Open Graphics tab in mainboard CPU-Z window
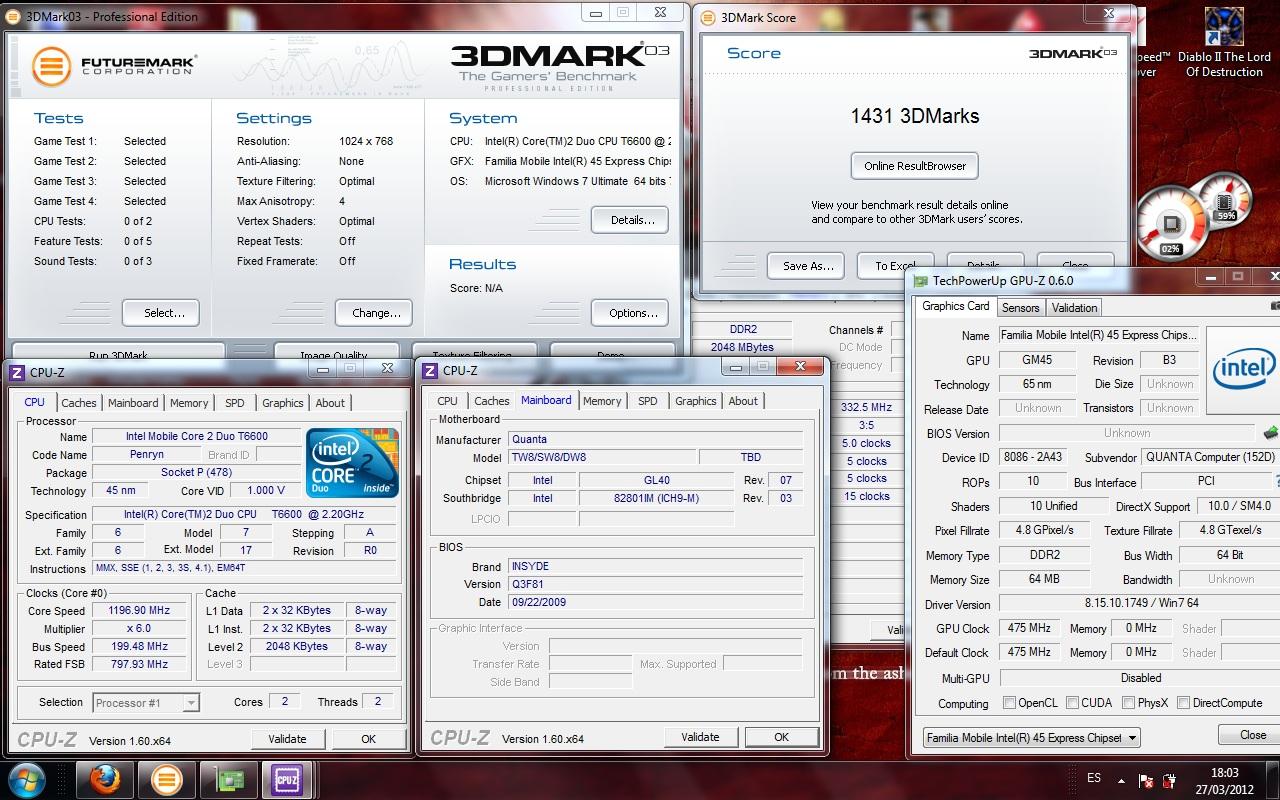 [x=696, y=401]
